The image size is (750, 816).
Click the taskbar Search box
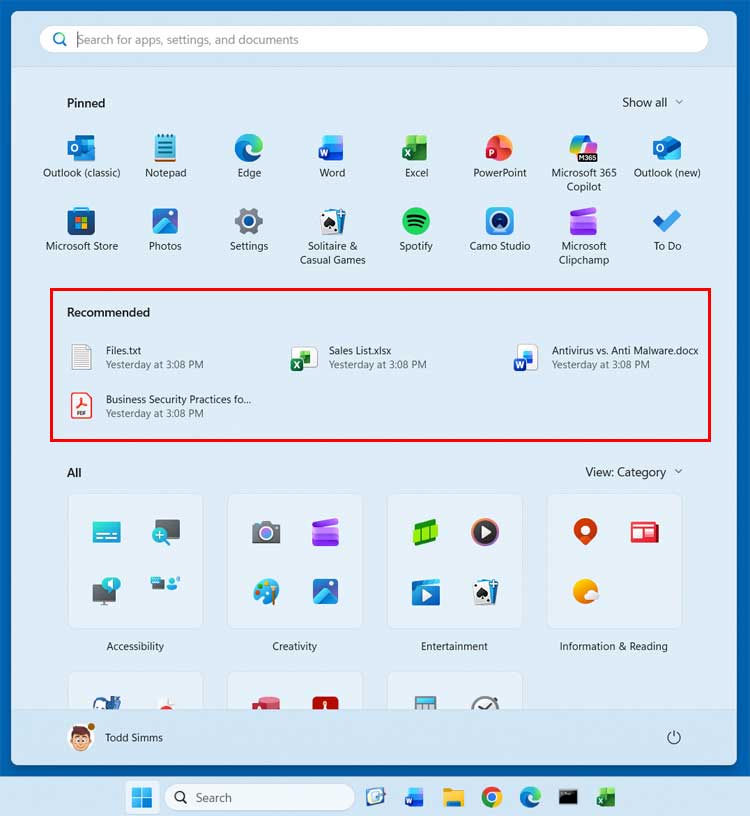pyautogui.click(x=260, y=797)
